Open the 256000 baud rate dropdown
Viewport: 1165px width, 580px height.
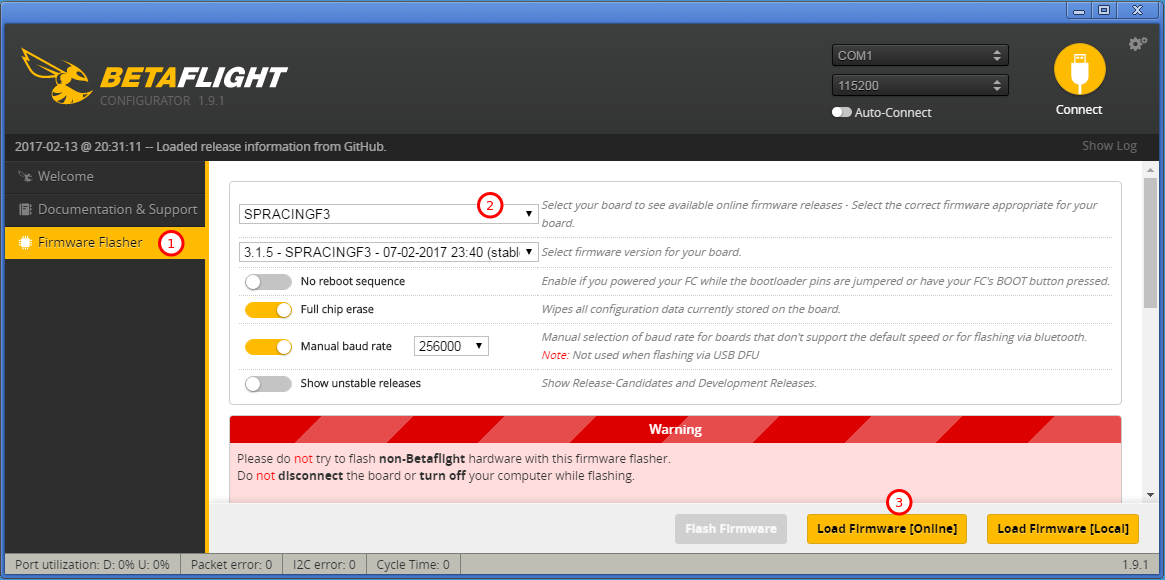click(451, 346)
